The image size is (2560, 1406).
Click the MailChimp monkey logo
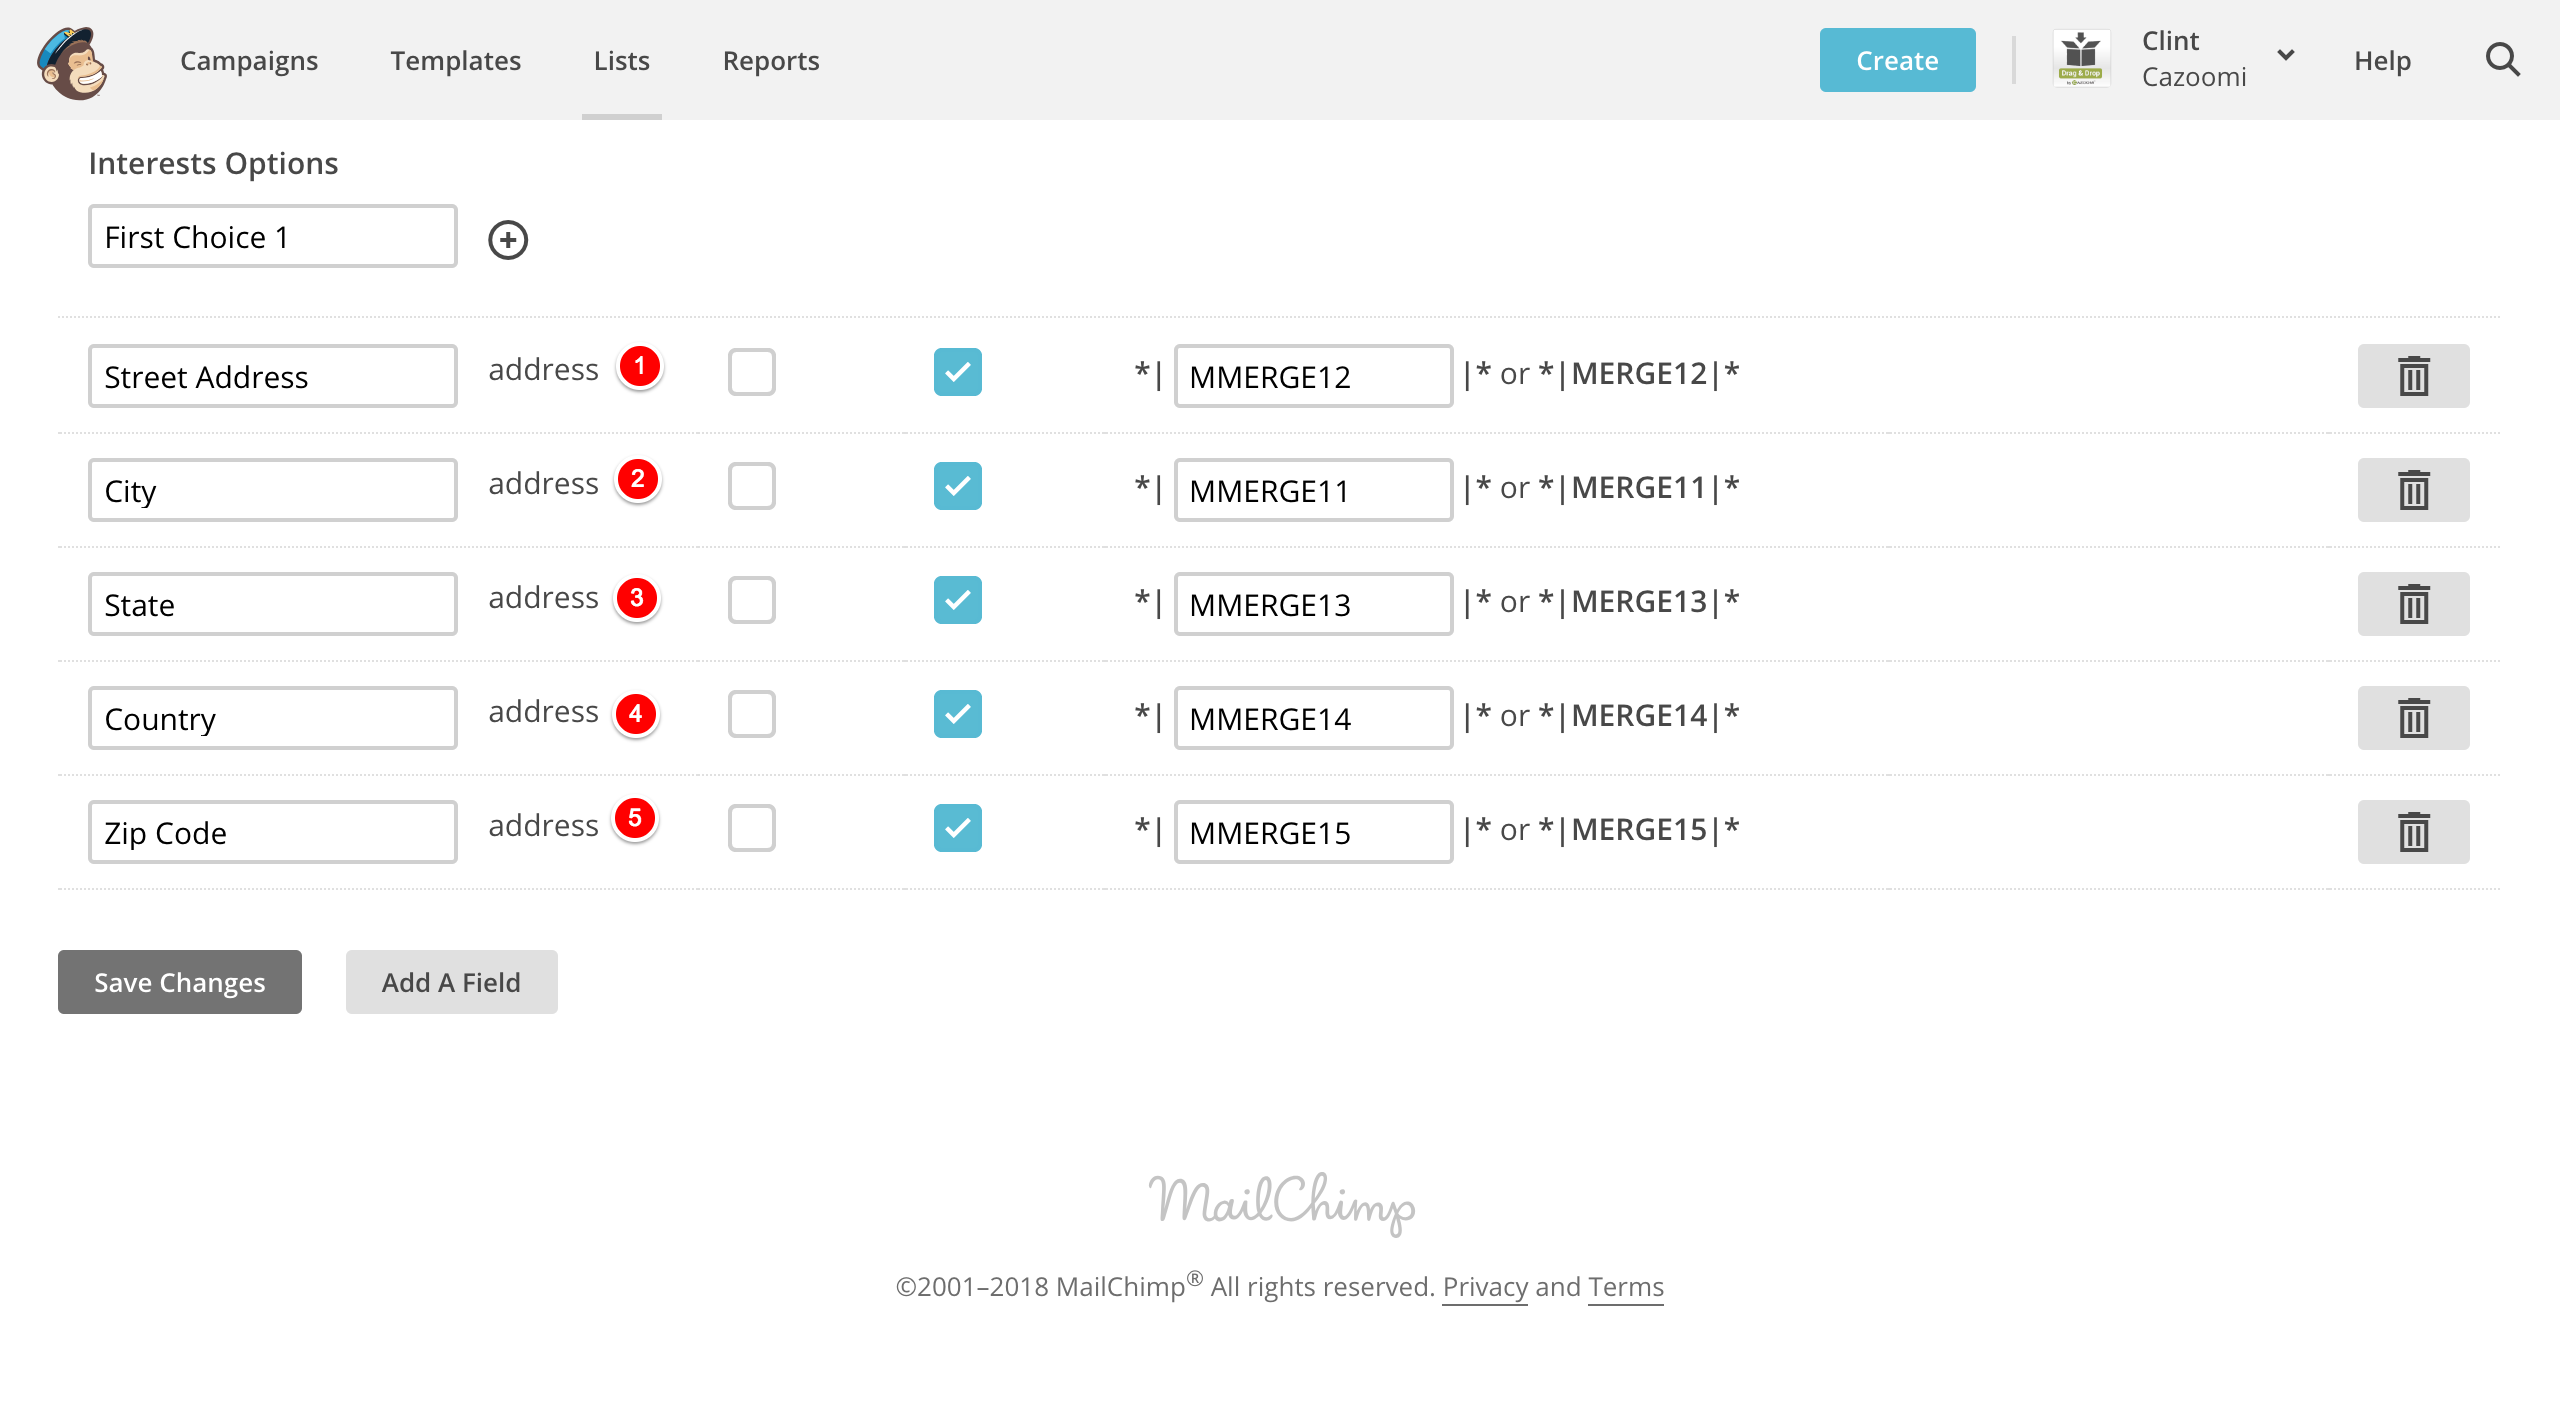(72, 62)
